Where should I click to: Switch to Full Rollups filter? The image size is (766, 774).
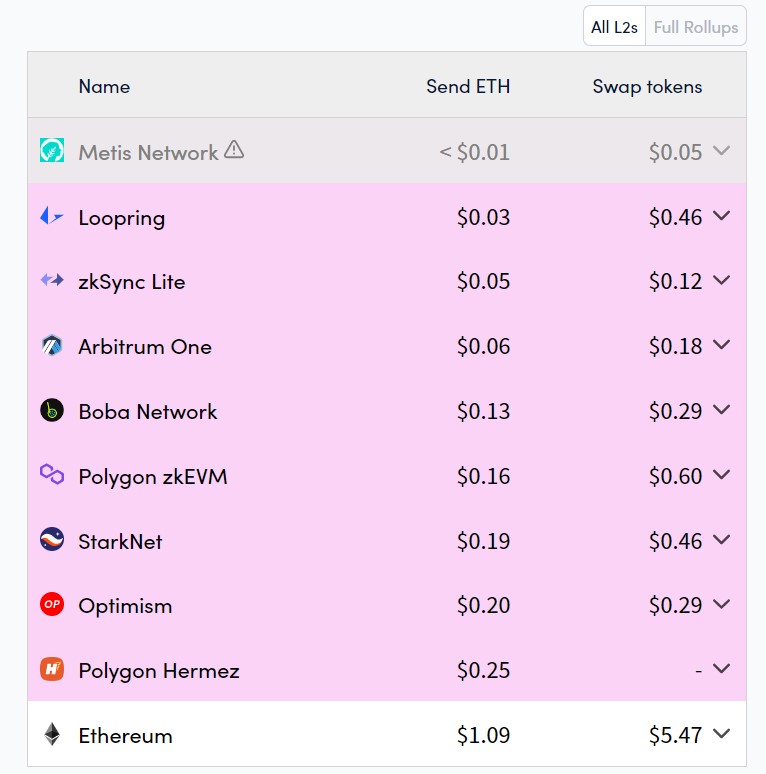[x=696, y=26]
